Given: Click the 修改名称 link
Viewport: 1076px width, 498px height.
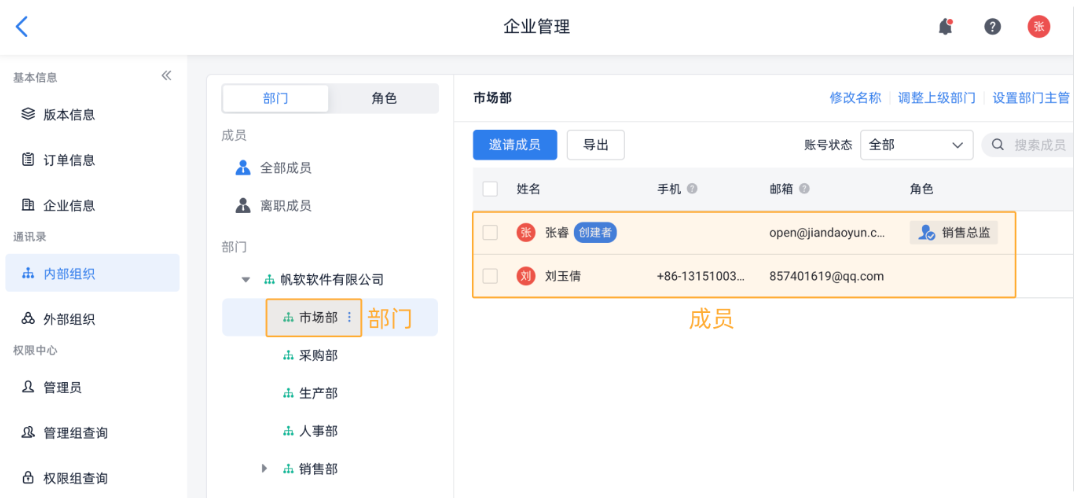Looking at the screenshot, I should coord(855,98).
